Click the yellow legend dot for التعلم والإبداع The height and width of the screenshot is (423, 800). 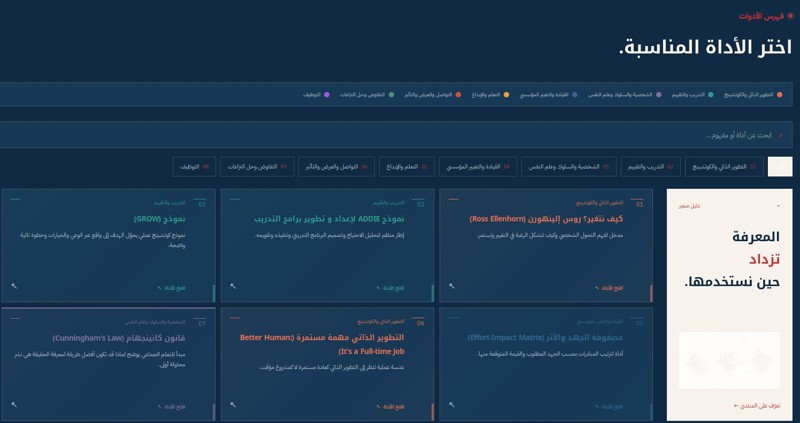pos(506,95)
